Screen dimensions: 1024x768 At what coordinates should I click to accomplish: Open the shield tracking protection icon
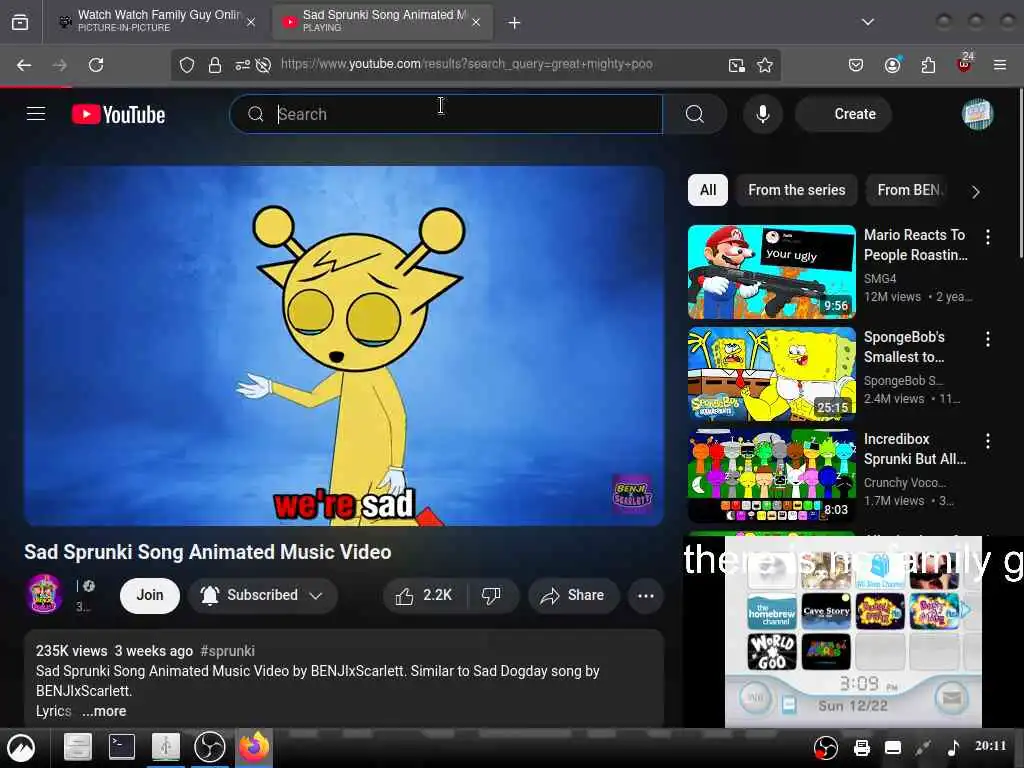[187, 65]
